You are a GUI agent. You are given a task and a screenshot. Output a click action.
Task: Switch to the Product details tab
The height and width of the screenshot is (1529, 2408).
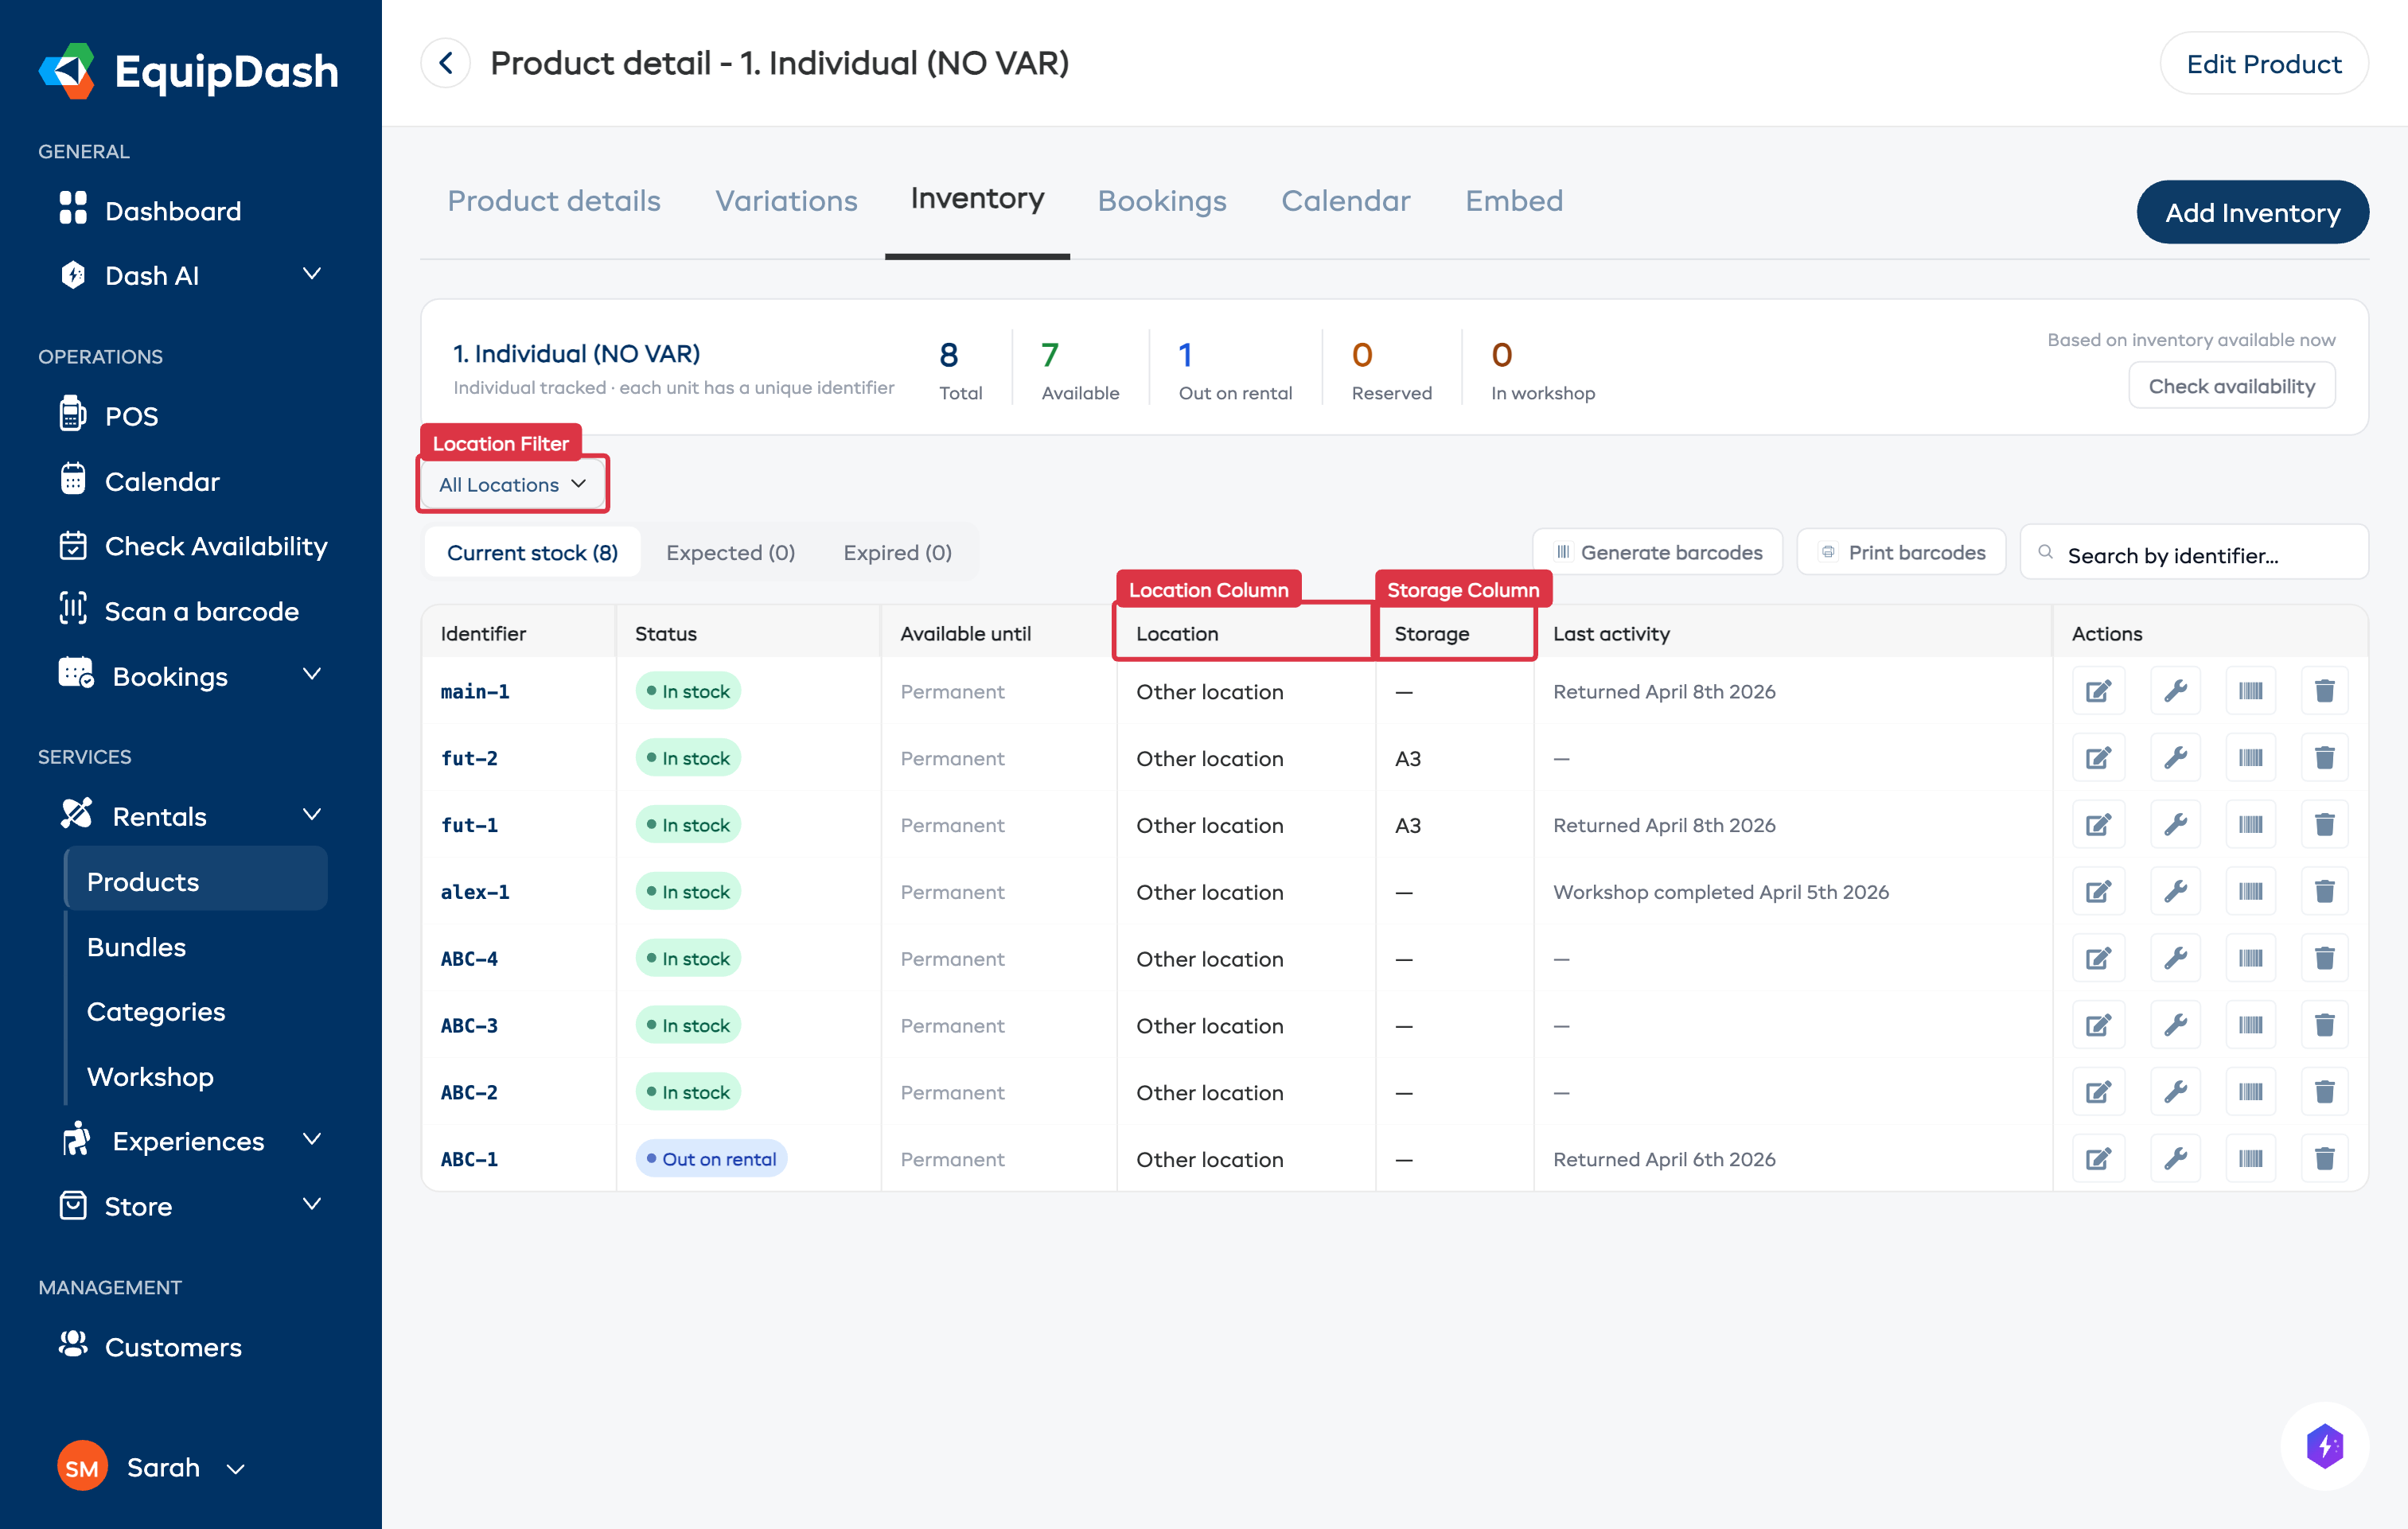[554, 201]
